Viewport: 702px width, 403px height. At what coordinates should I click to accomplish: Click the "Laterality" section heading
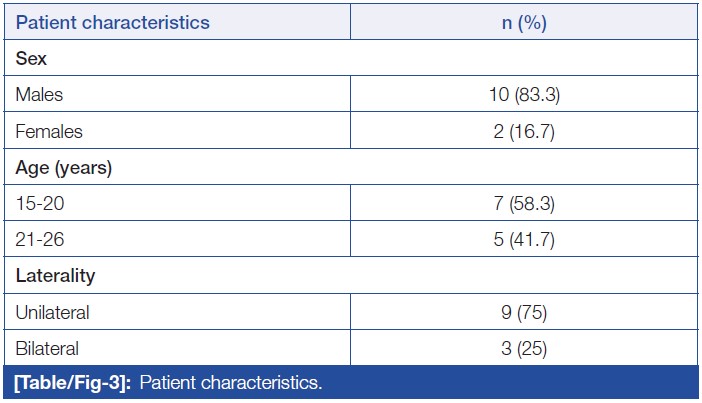[53, 277]
